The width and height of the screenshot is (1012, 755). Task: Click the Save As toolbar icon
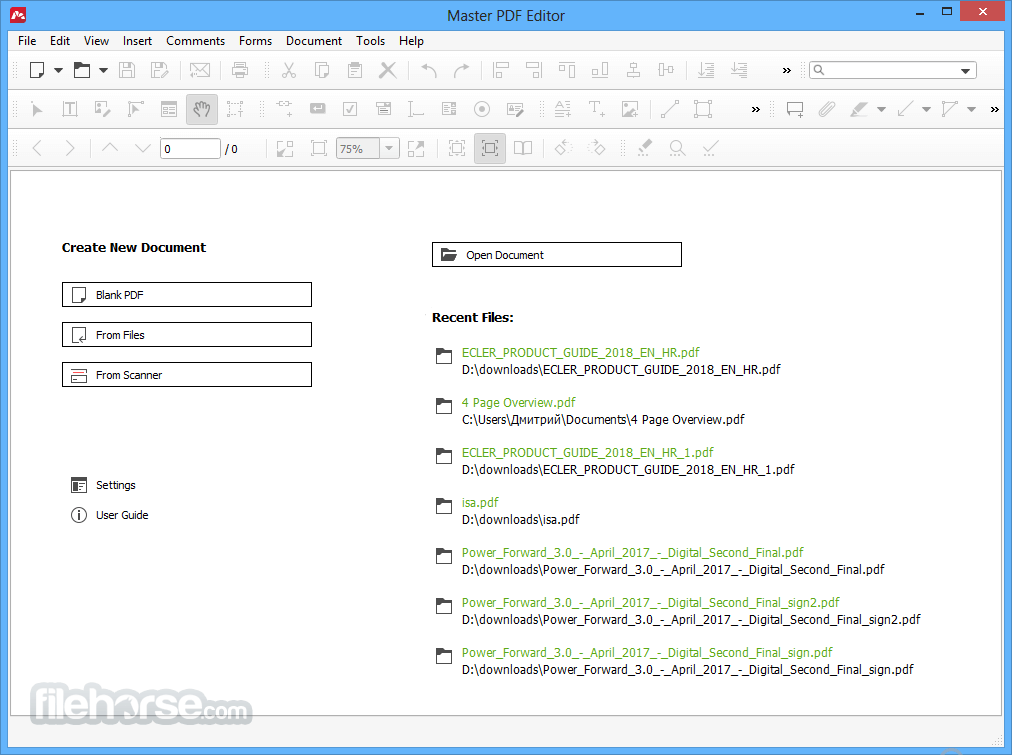coord(159,70)
